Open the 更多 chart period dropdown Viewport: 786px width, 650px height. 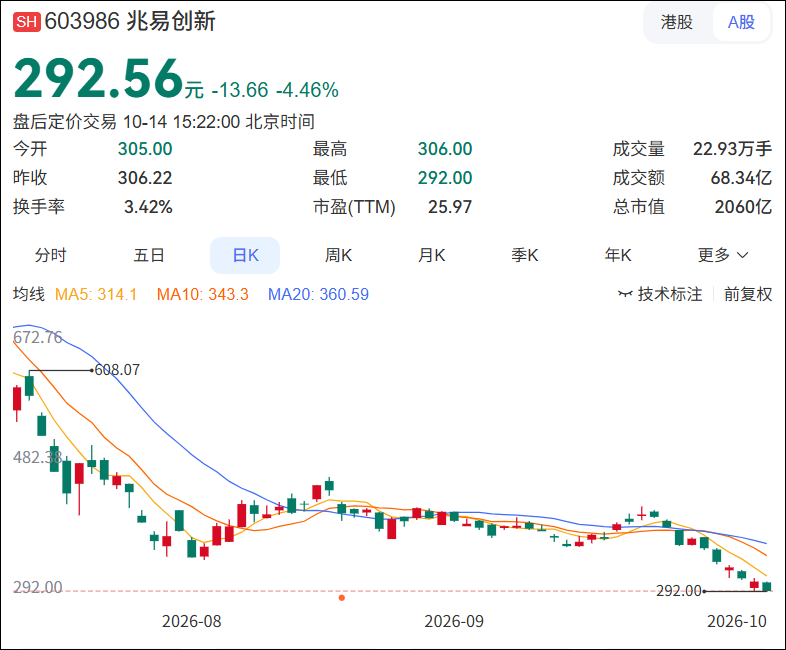[723, 255]
